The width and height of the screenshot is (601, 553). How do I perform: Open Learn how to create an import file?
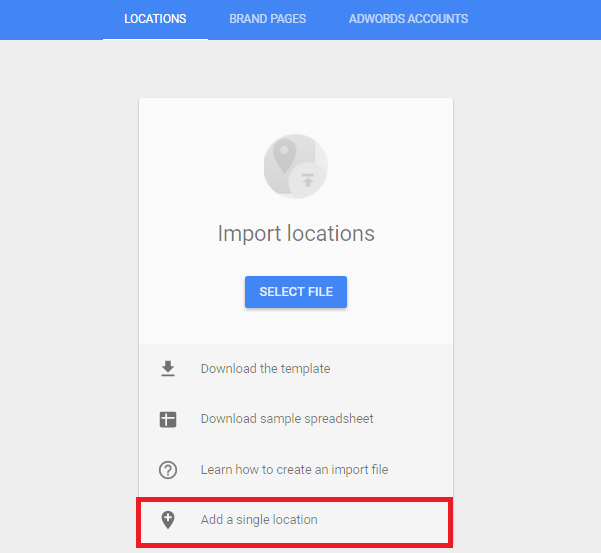coord(294,470)
